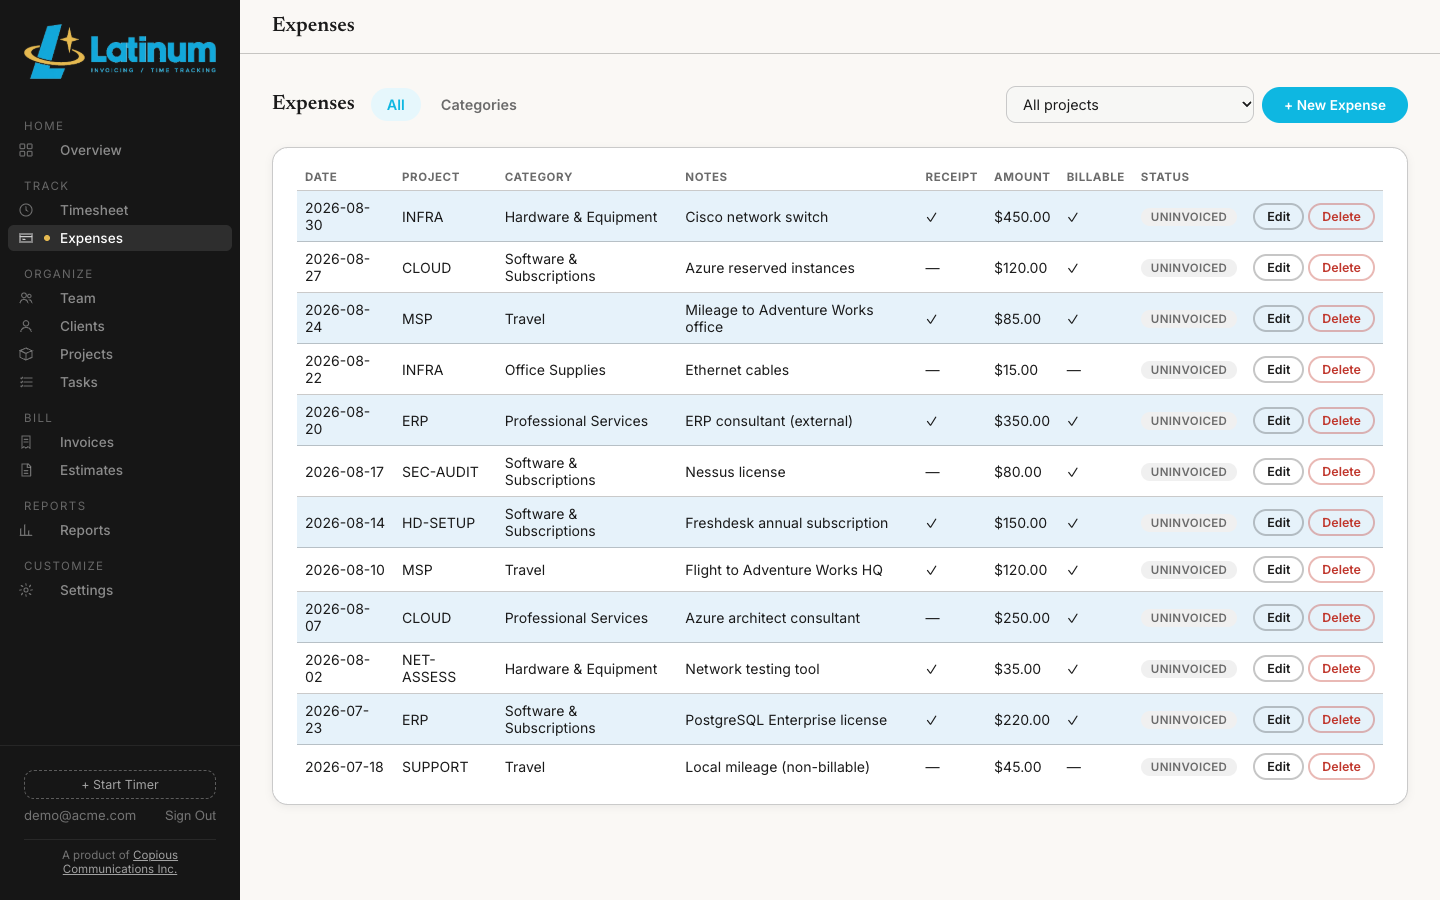Click the UNINVOICED badge for ERP consultant row
The width and height of the screenshot is (1440, 900).
1188,421
